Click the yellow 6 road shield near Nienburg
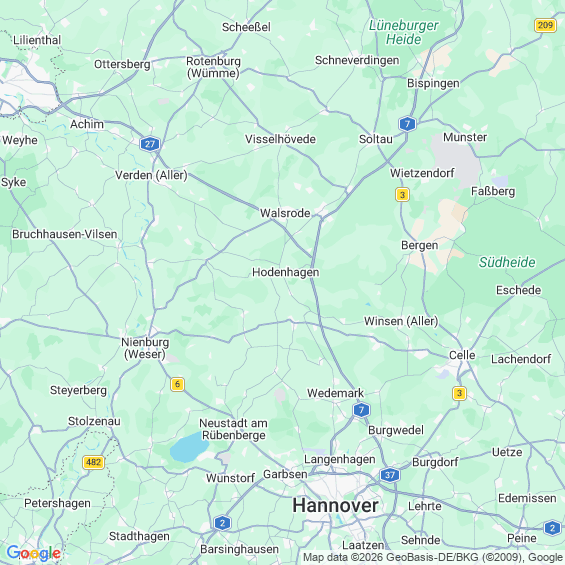 coord(177,384)
